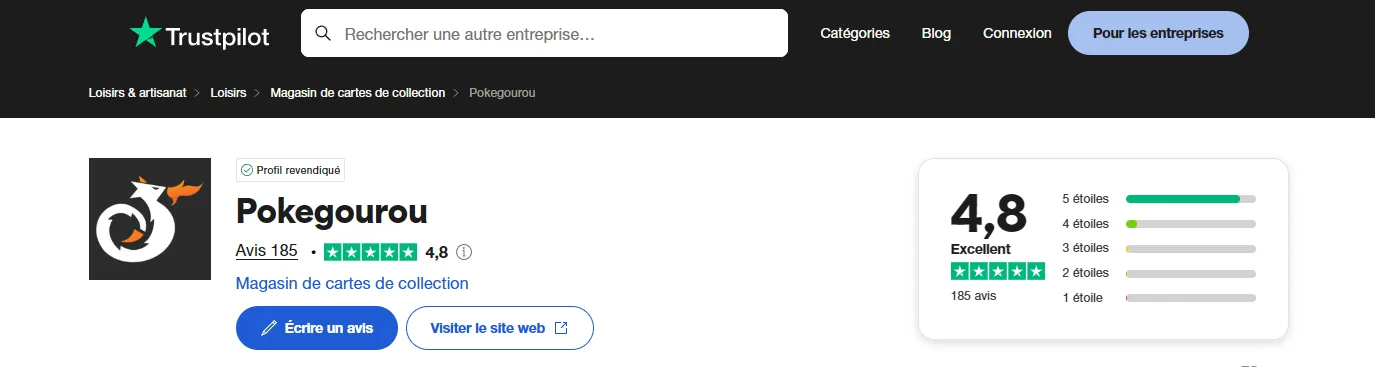Viewport: 1375px width, 367px height.
Task: Click the pencil icon on Écrire un avis
Action: click(268, 328)
